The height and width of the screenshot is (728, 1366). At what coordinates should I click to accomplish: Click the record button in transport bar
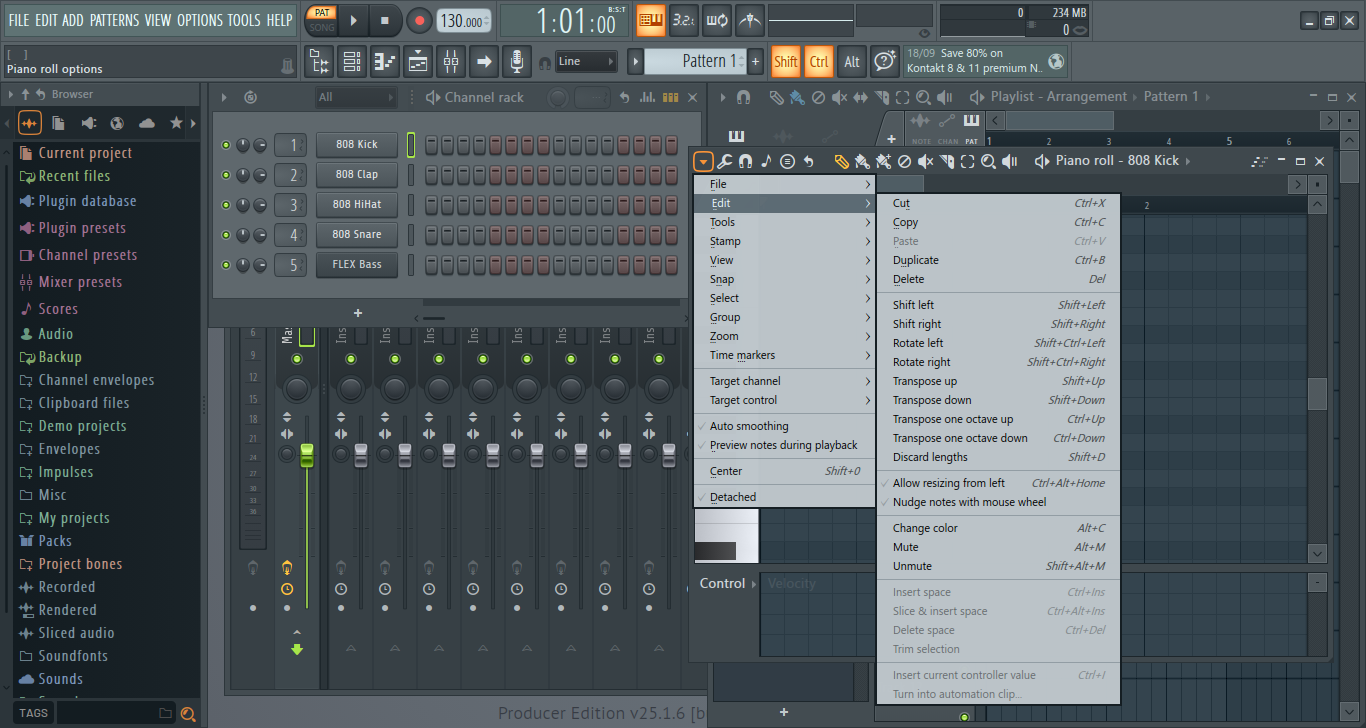[x=419, y=20]
